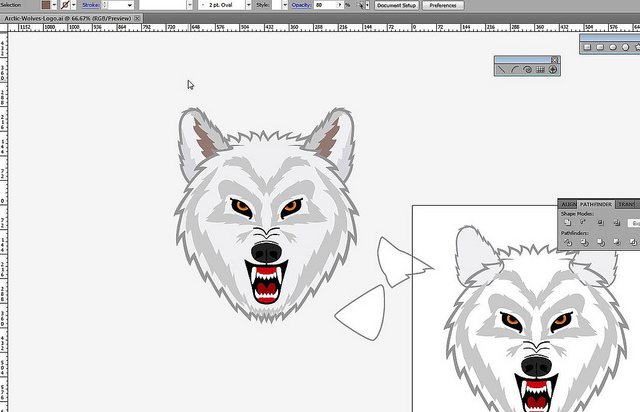The image size is (640, 412).
Task: Open the fill color dropdown arrow
Action: (x=54, y=5)
